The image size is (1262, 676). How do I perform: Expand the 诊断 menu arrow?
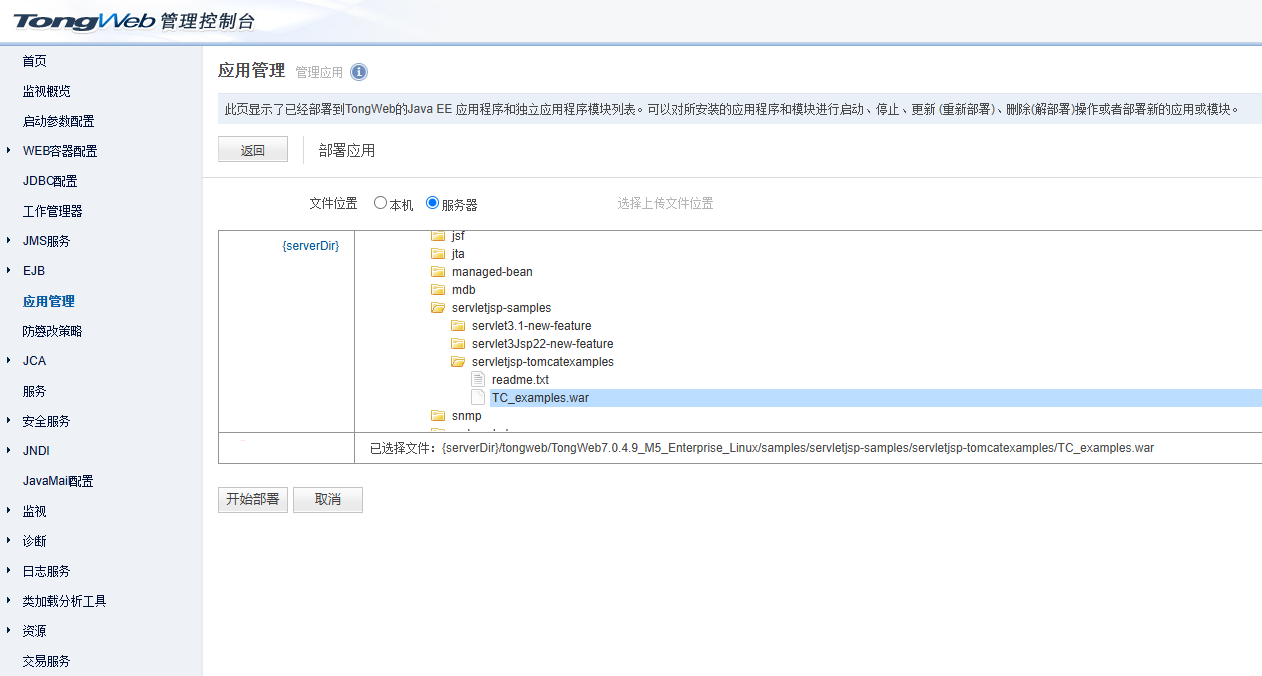pyautogui.click(x=9, y=541)
